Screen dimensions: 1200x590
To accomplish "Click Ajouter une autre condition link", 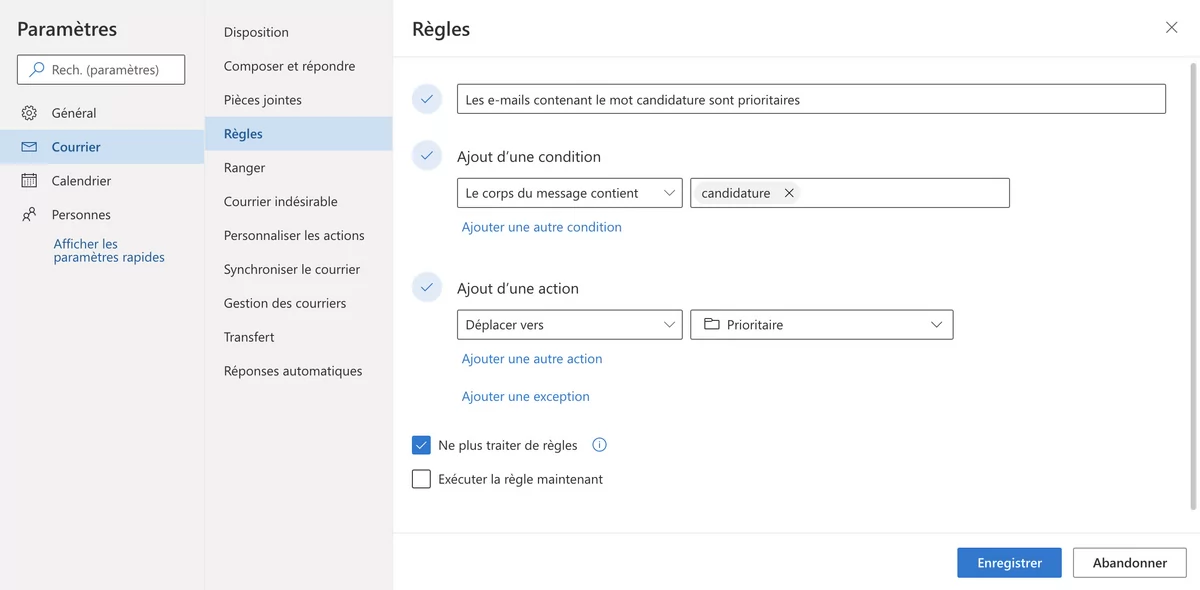I will point(542,227).
